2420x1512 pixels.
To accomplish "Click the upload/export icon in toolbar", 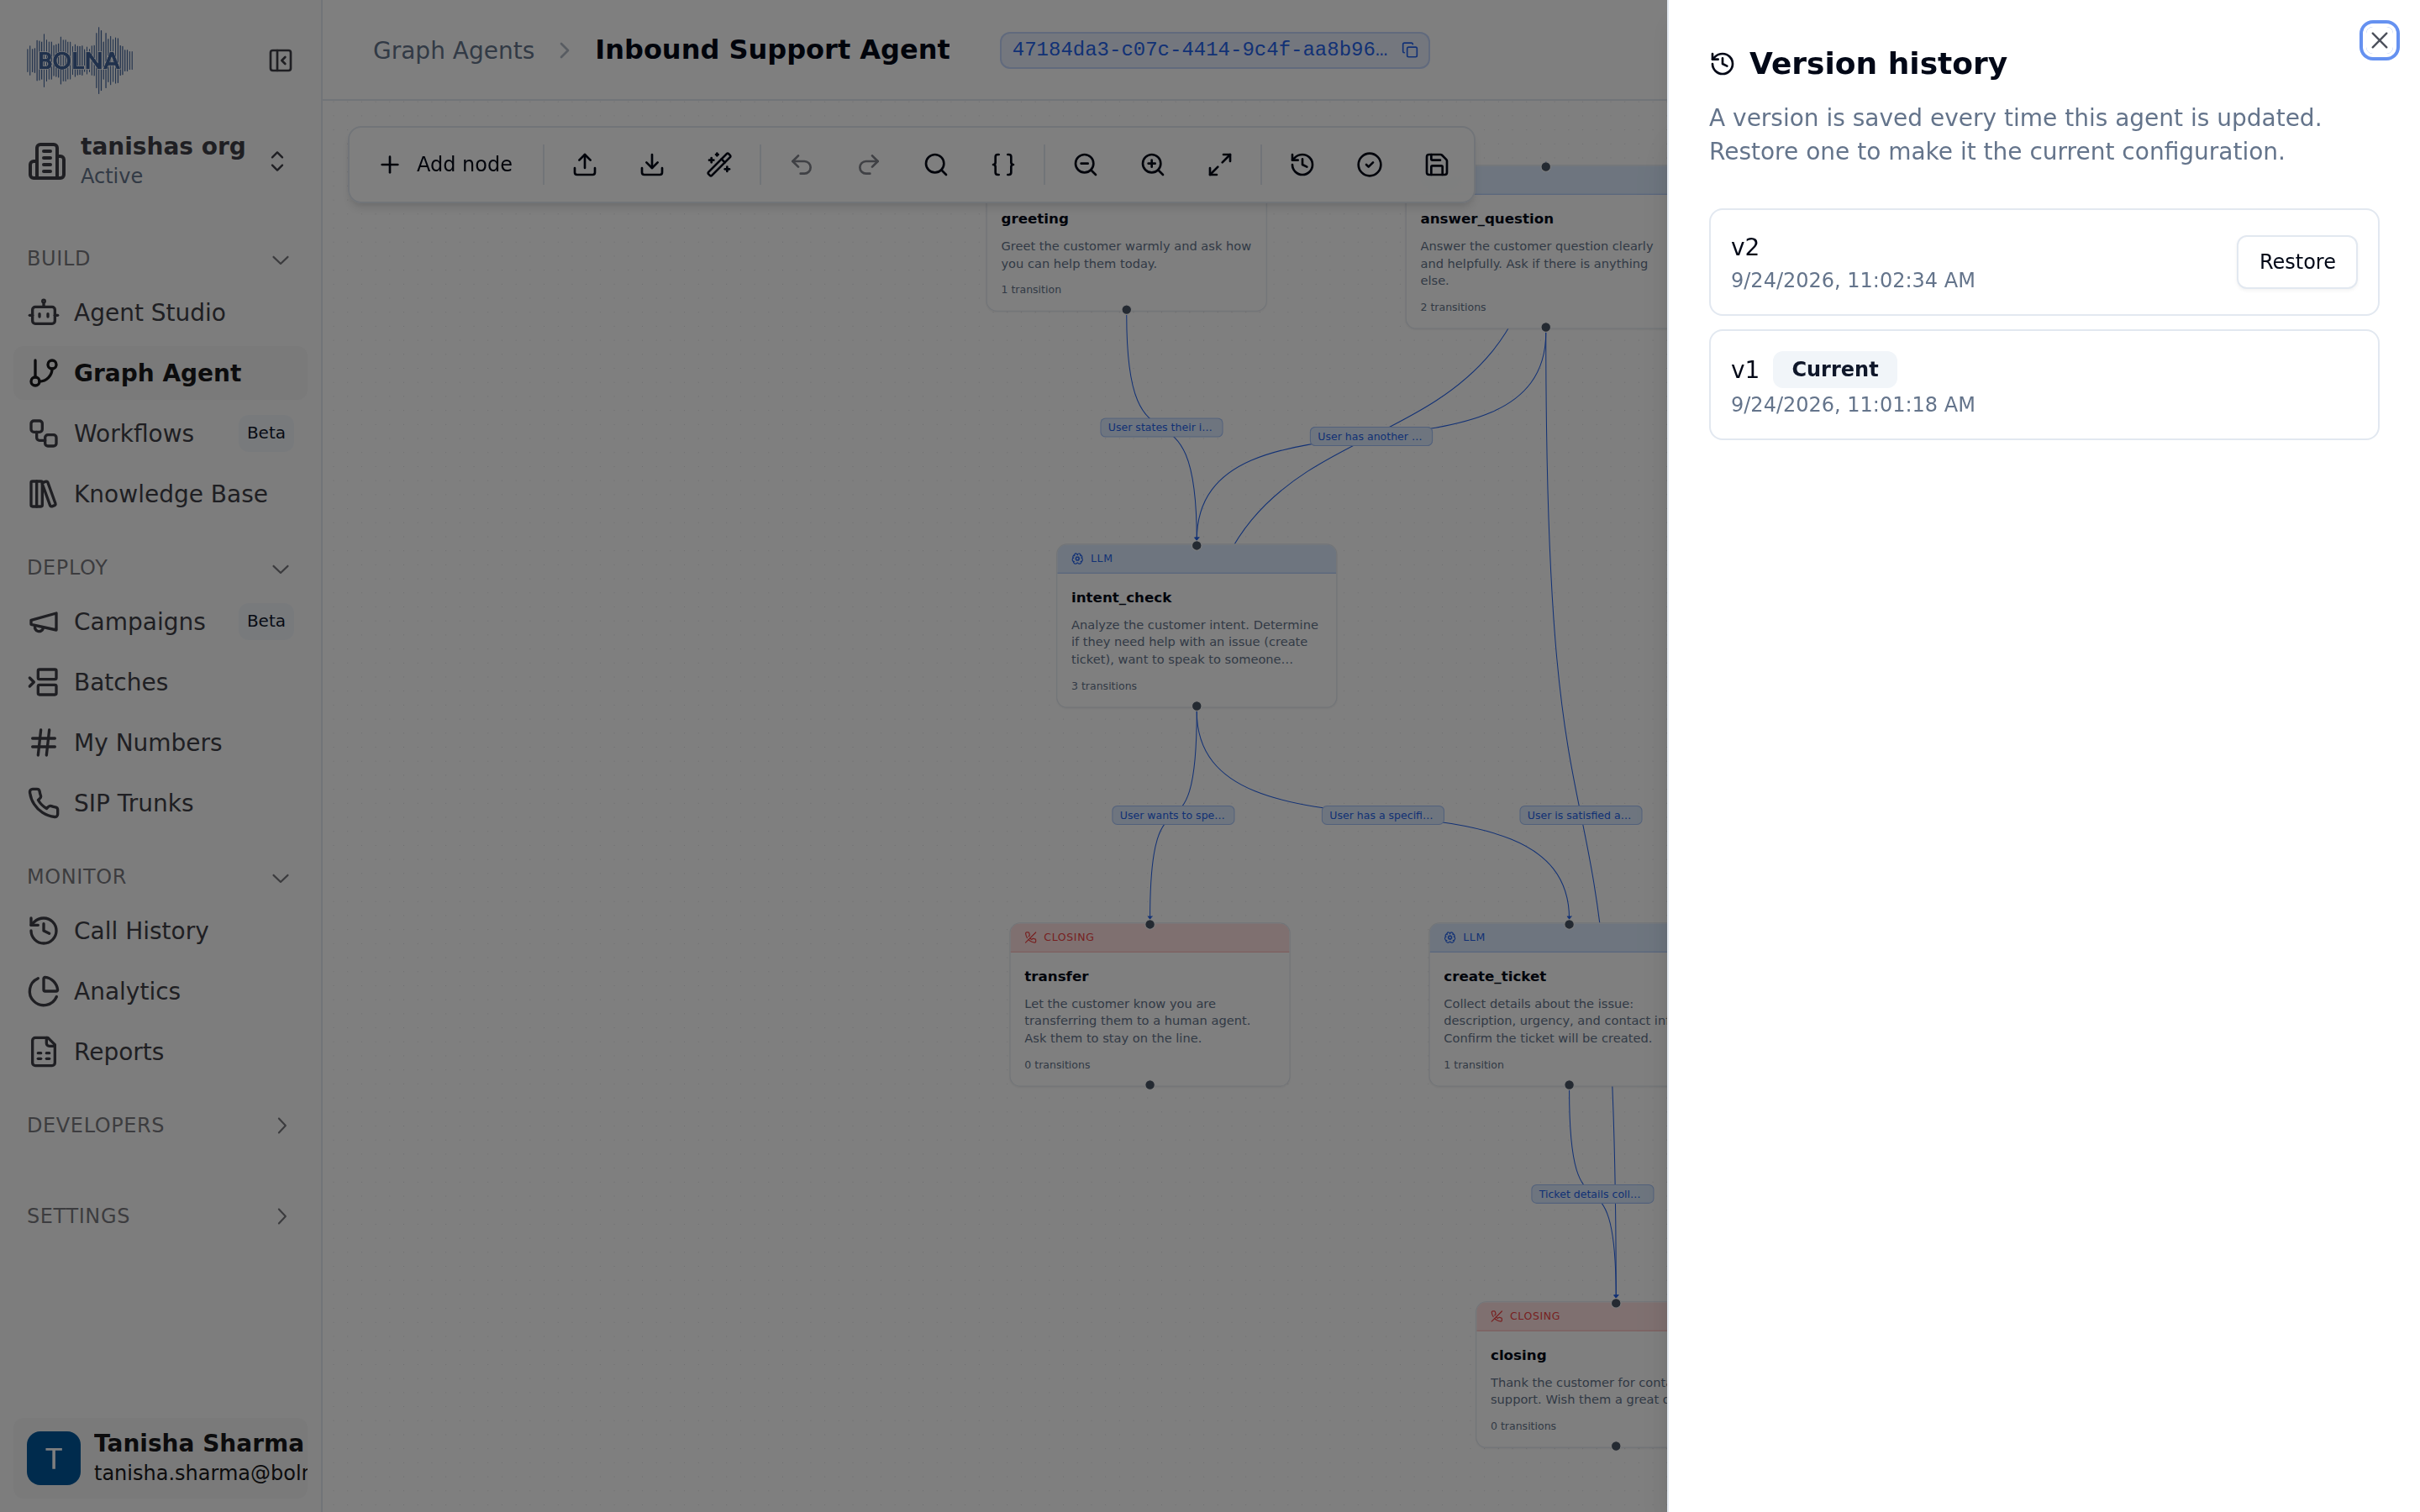I will 585,164.
